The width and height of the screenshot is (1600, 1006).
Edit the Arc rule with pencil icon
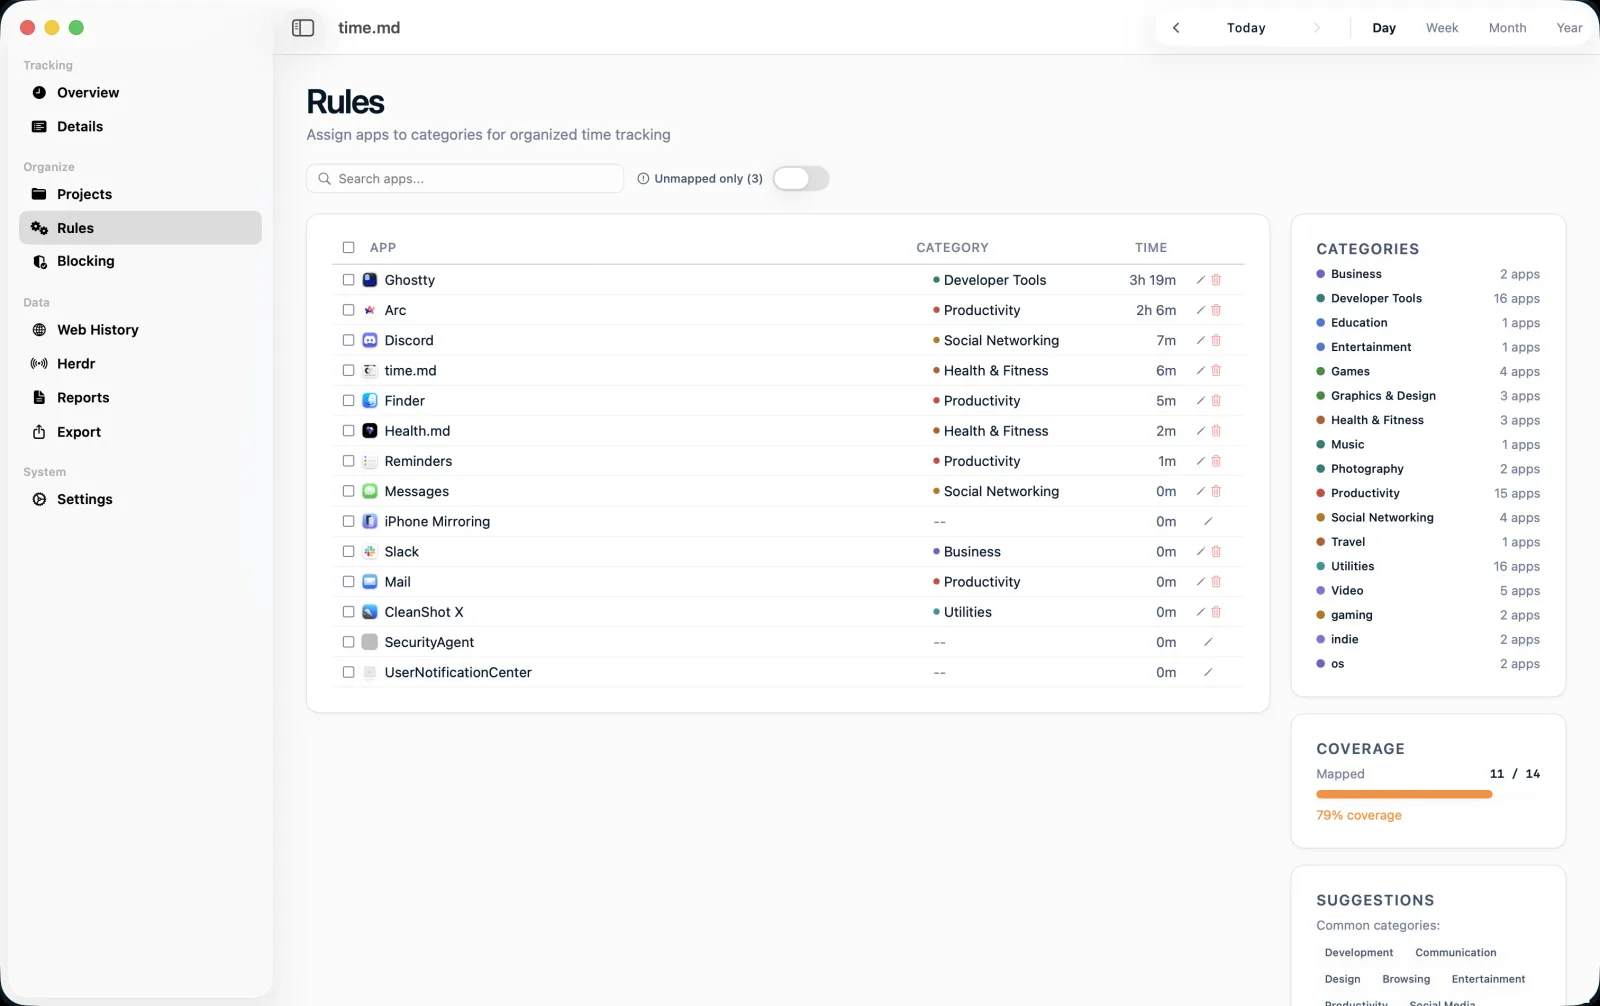(x=1201, y=310)
